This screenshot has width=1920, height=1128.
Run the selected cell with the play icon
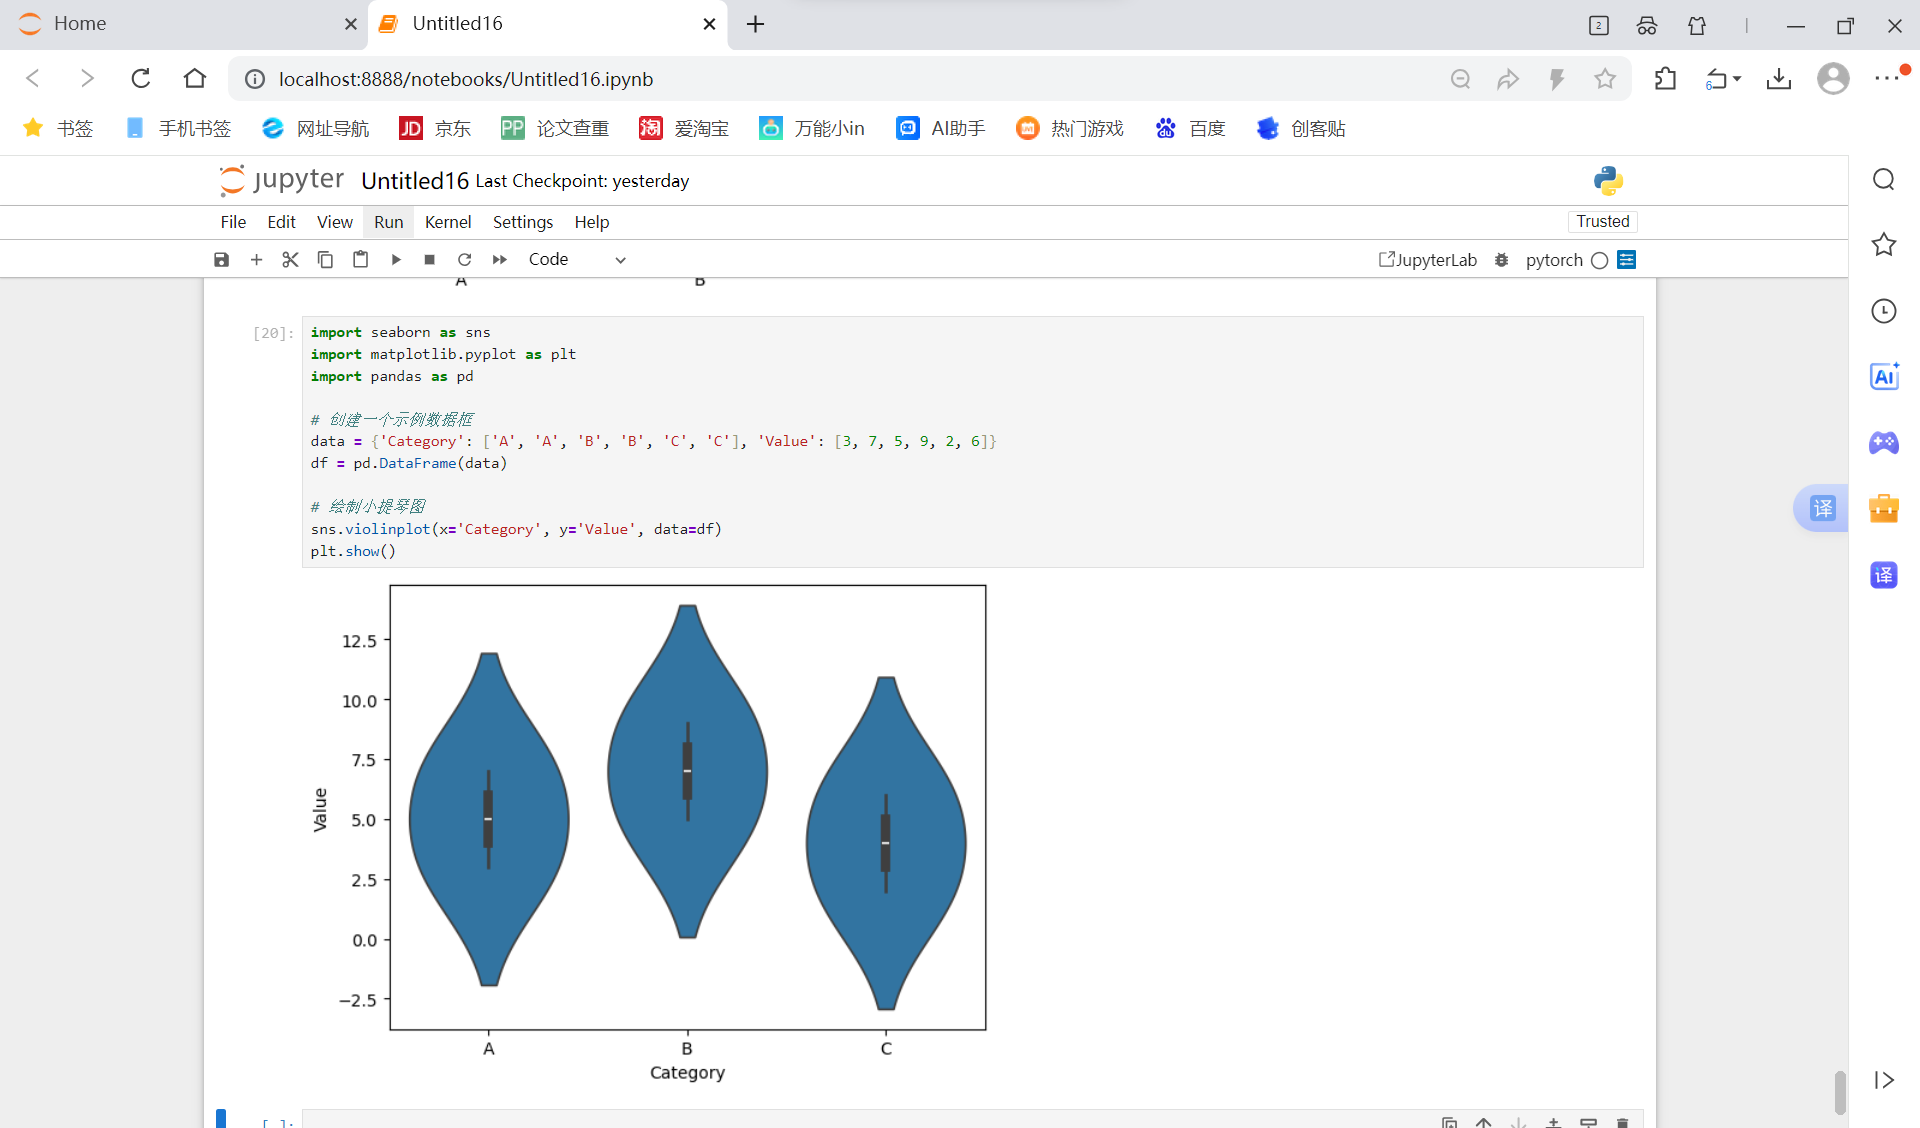pyautogui.click(x=396, y=260)
